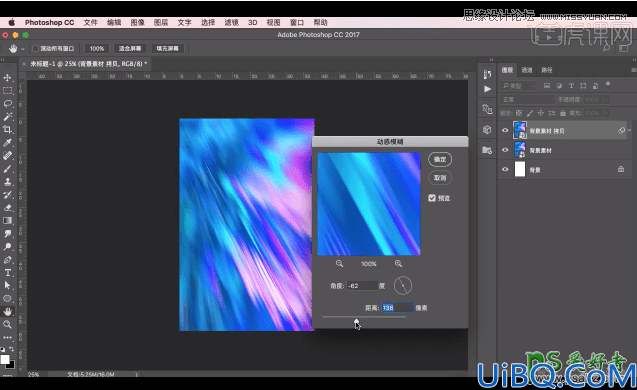The width and height of the screenshot is (637, 390).
Task: Select the Dodge tool
Action: pos(7,247)
